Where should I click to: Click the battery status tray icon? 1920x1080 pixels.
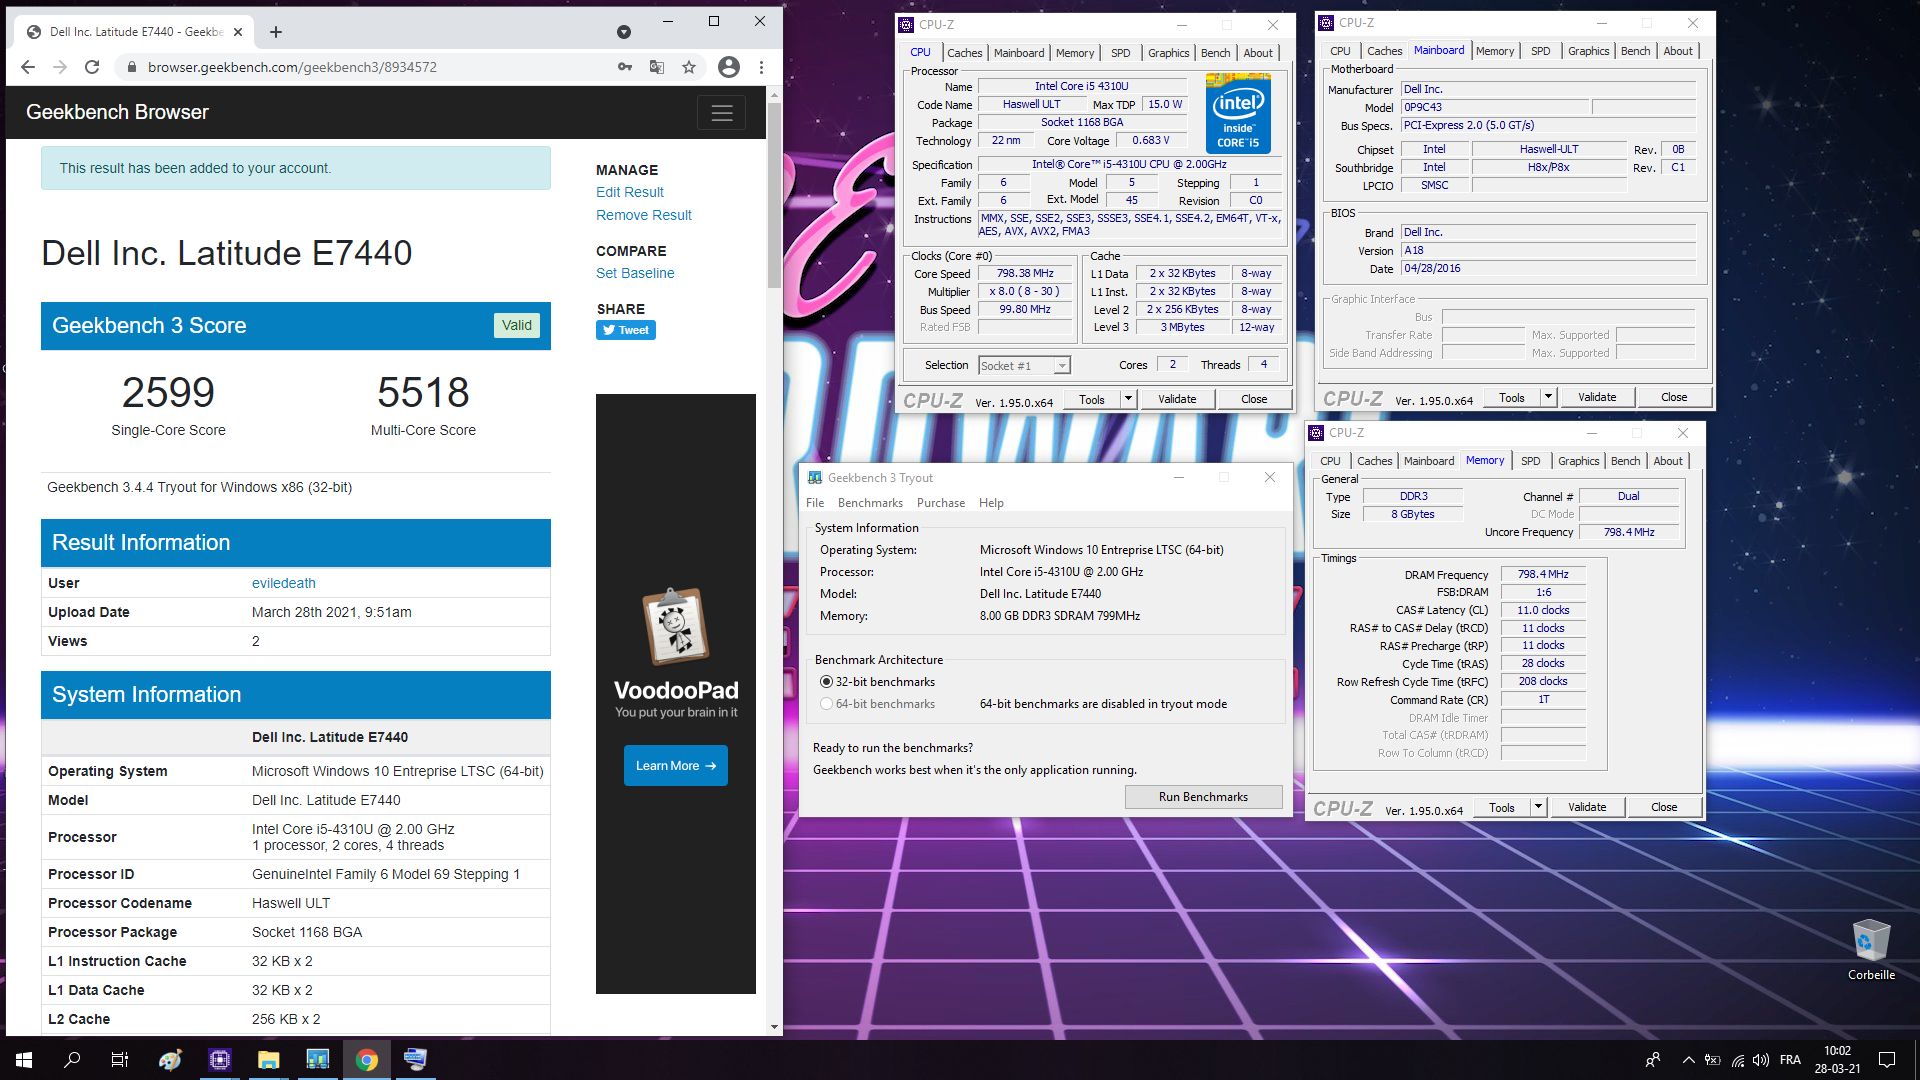click(x=1713, y=1060)
